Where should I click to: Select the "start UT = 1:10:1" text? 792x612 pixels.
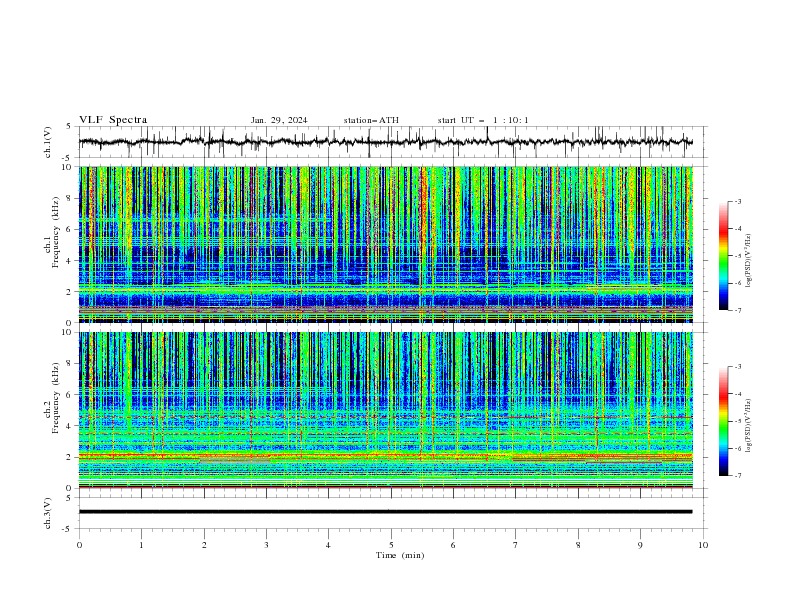[483, 120]
